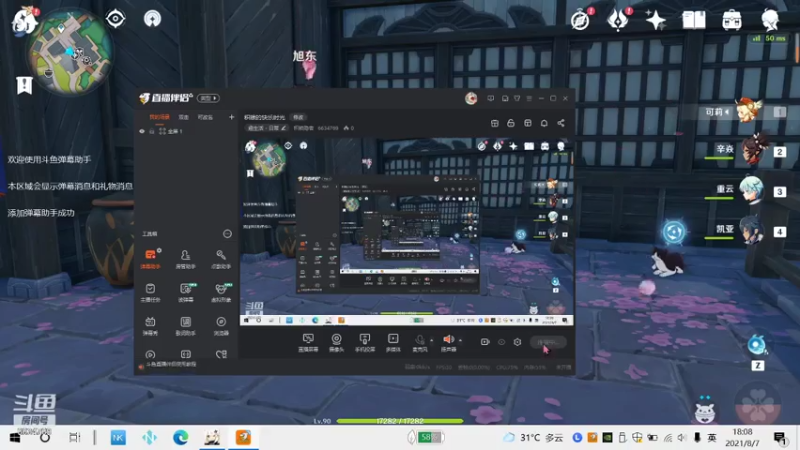
Task: Collapse the toolbox section
Action: [227, 234]
